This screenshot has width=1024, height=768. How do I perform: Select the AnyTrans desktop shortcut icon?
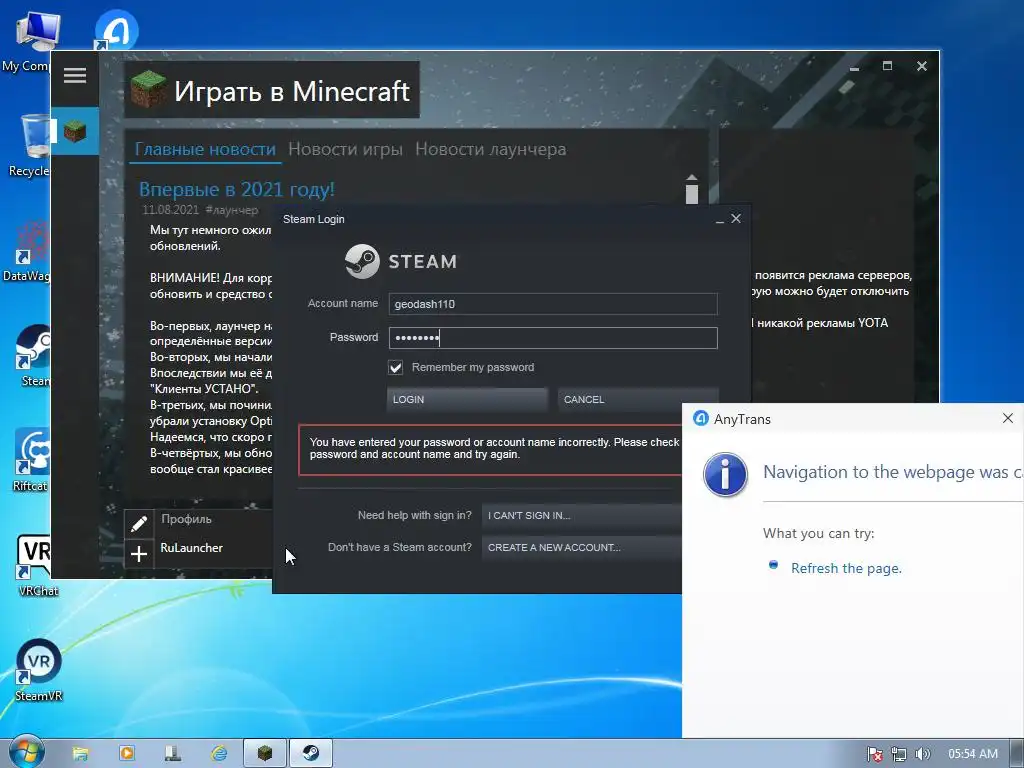pyautogui.click(x=116, y=30)
